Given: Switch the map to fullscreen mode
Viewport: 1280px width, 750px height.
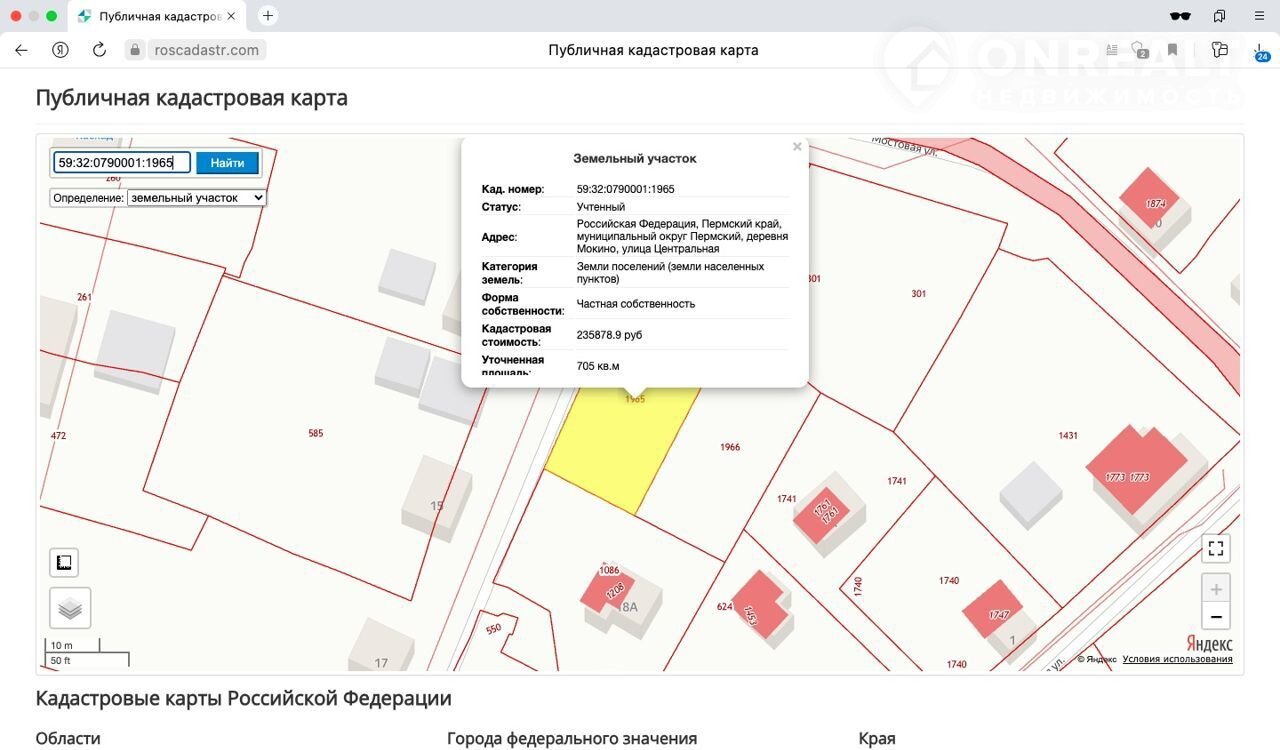Looking at the screenshot, I should (1216, 548).
